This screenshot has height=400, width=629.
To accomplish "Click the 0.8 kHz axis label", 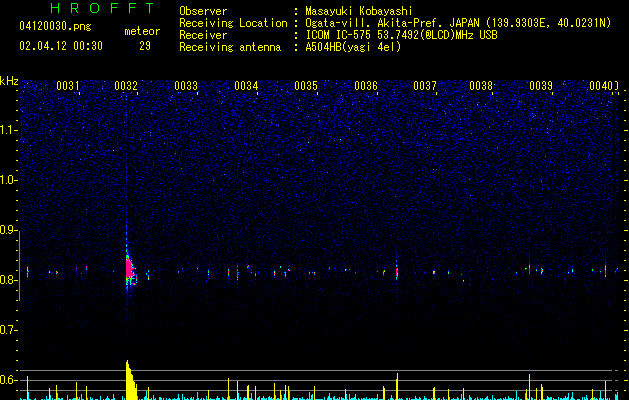I will click(9, 280).
